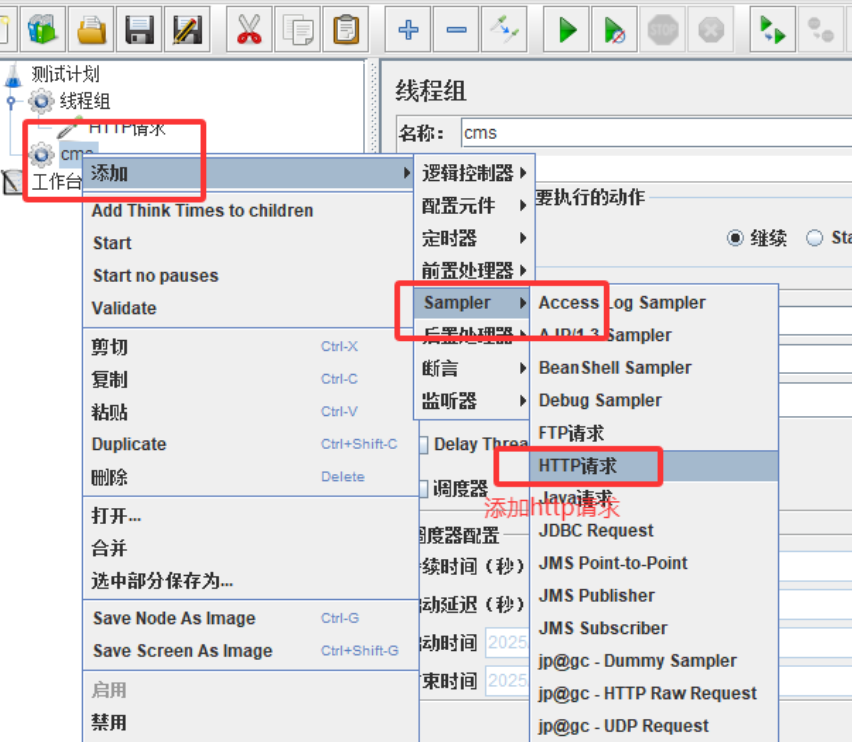
Task: Save the test plan with floppy icon
Action: point(139,29)
